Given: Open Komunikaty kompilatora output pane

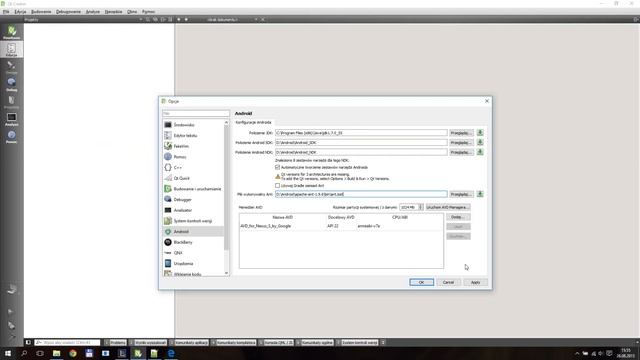Looking at the screenshot, I should [x=234, y=342].
